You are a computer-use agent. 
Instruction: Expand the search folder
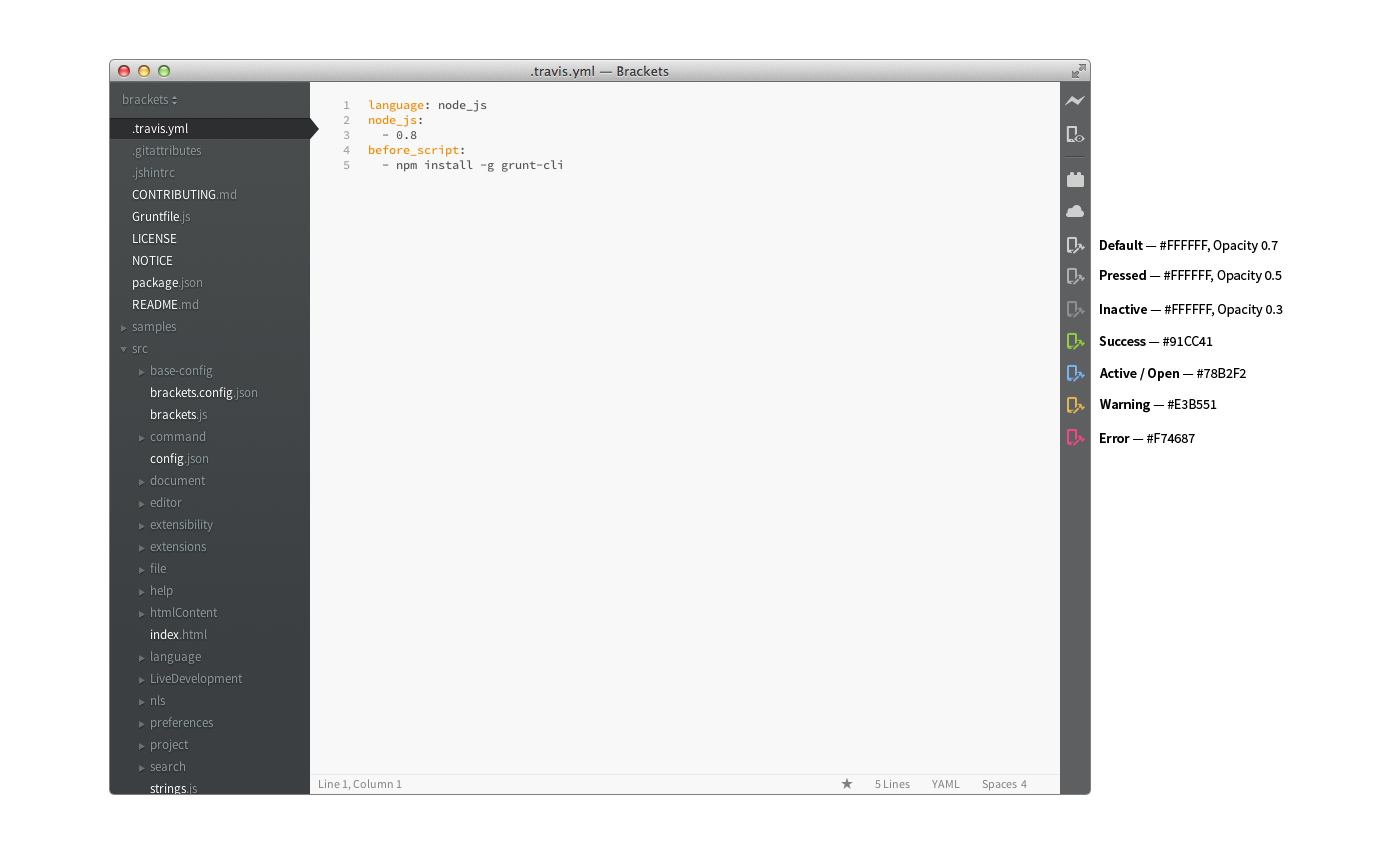142,767
